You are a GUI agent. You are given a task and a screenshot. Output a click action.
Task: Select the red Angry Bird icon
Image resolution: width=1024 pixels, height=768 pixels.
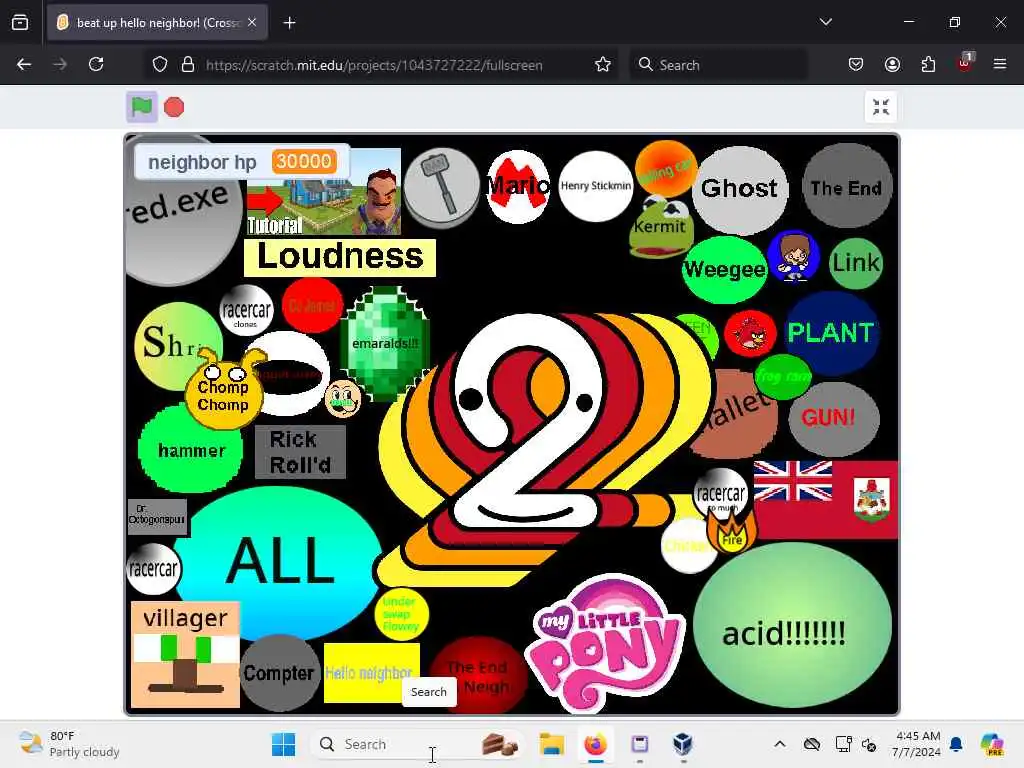coord(750,333)
